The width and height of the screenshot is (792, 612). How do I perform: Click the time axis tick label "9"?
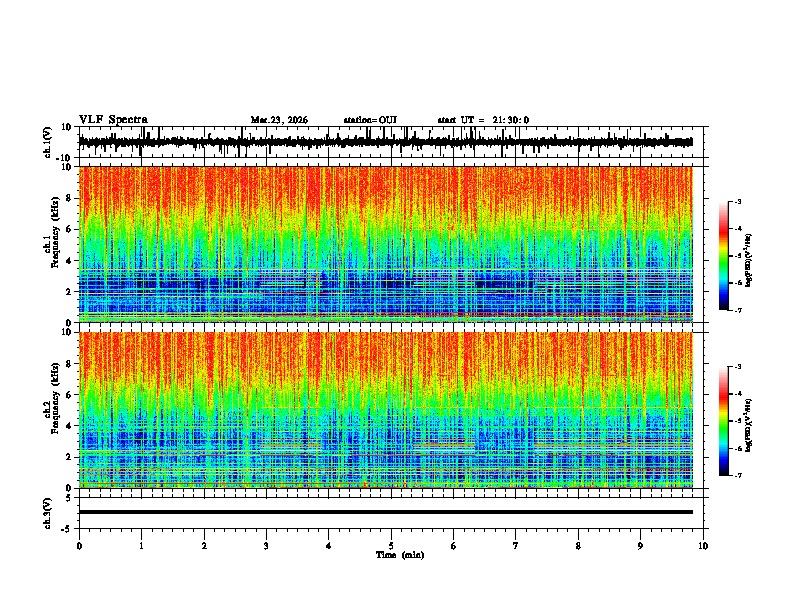(640, 546)
